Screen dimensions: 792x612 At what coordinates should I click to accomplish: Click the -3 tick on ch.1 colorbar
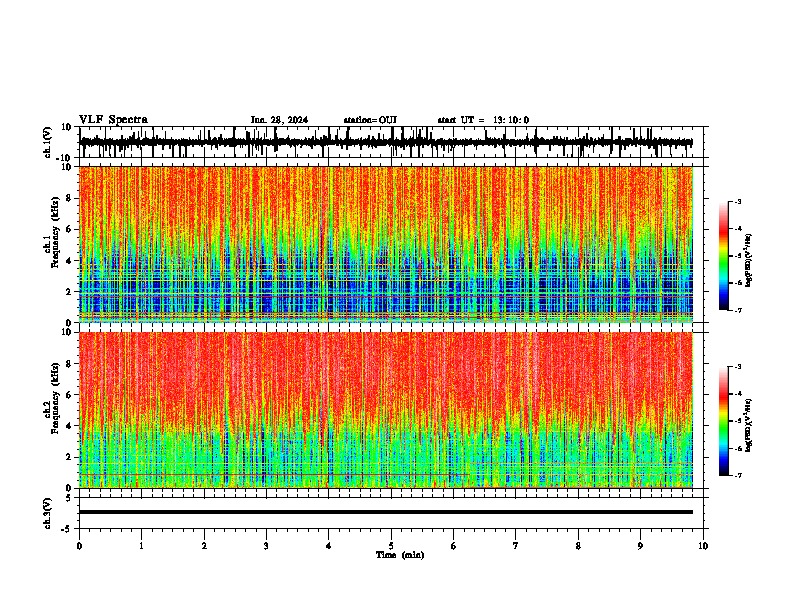click(737, 201)
